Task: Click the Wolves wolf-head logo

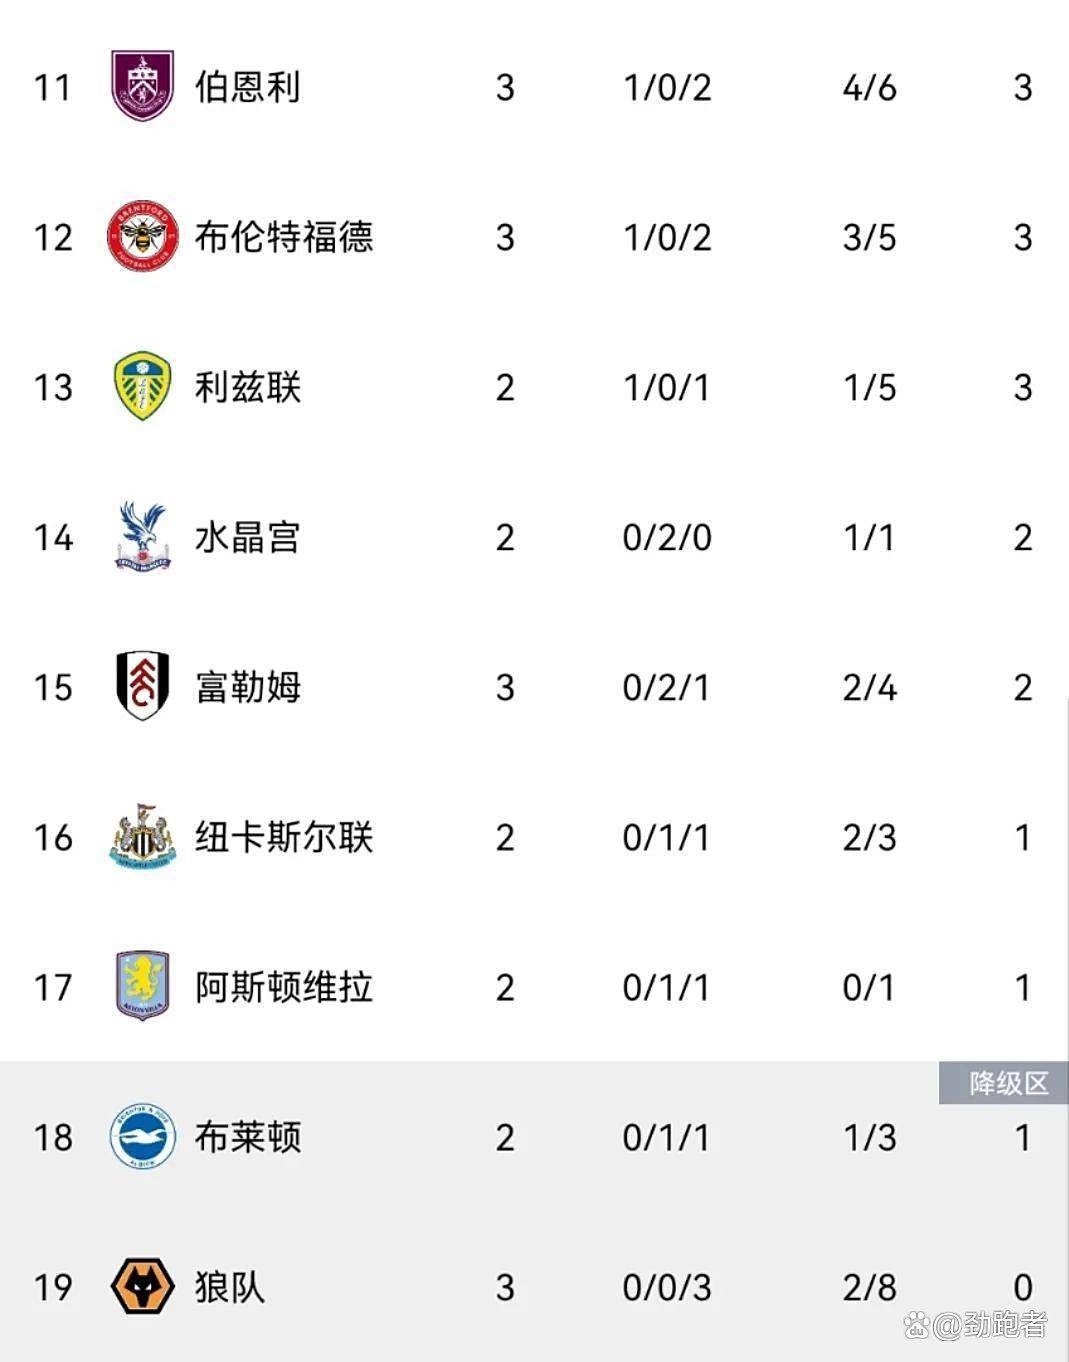Action: click(x=142, y=1286)
